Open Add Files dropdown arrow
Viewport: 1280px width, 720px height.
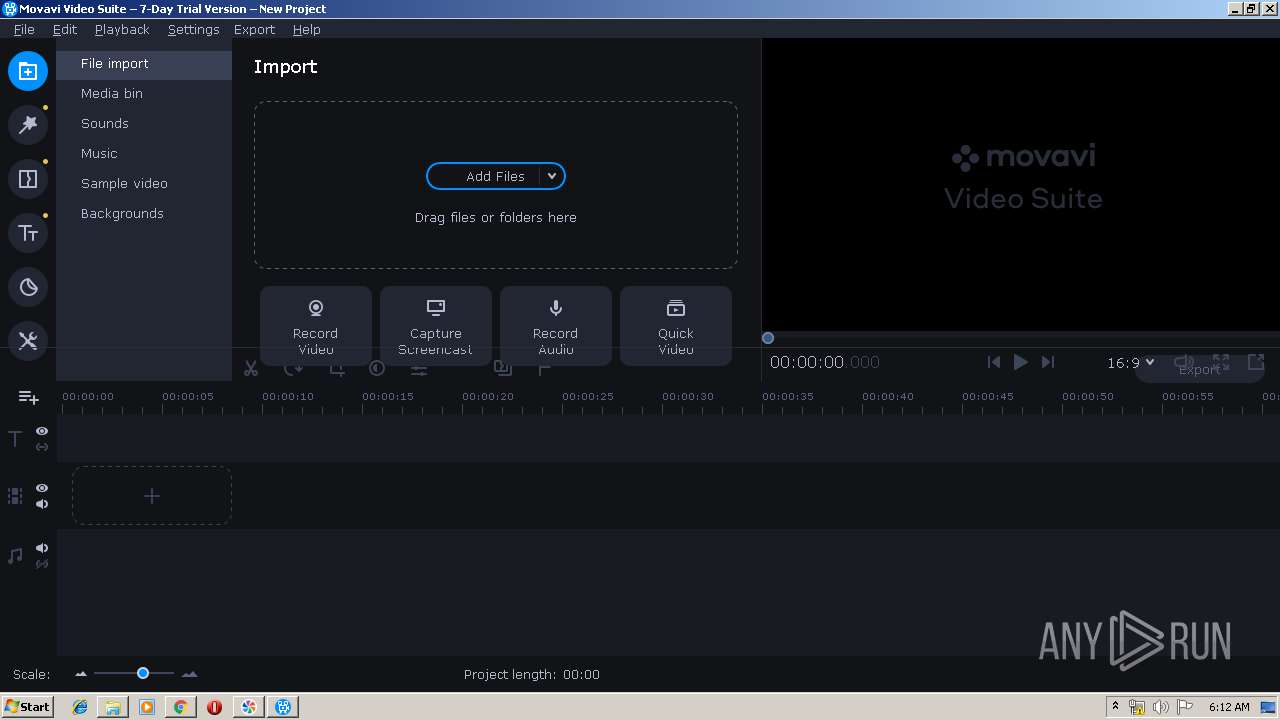(551, 176)
